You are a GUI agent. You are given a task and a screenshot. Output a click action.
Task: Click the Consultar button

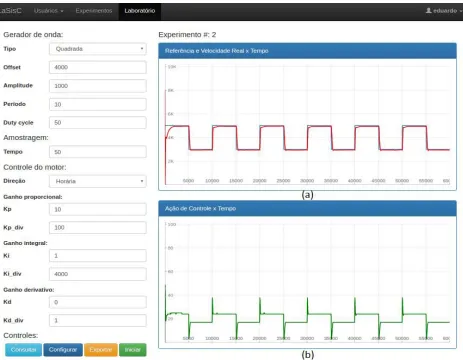(x=23, y=350)
